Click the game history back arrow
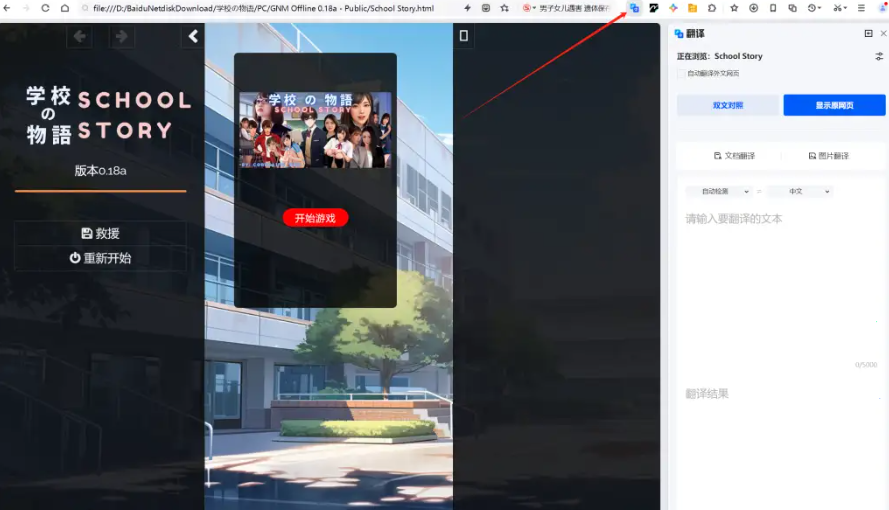This screenshot has height=510, width=889. coord(80,37)
